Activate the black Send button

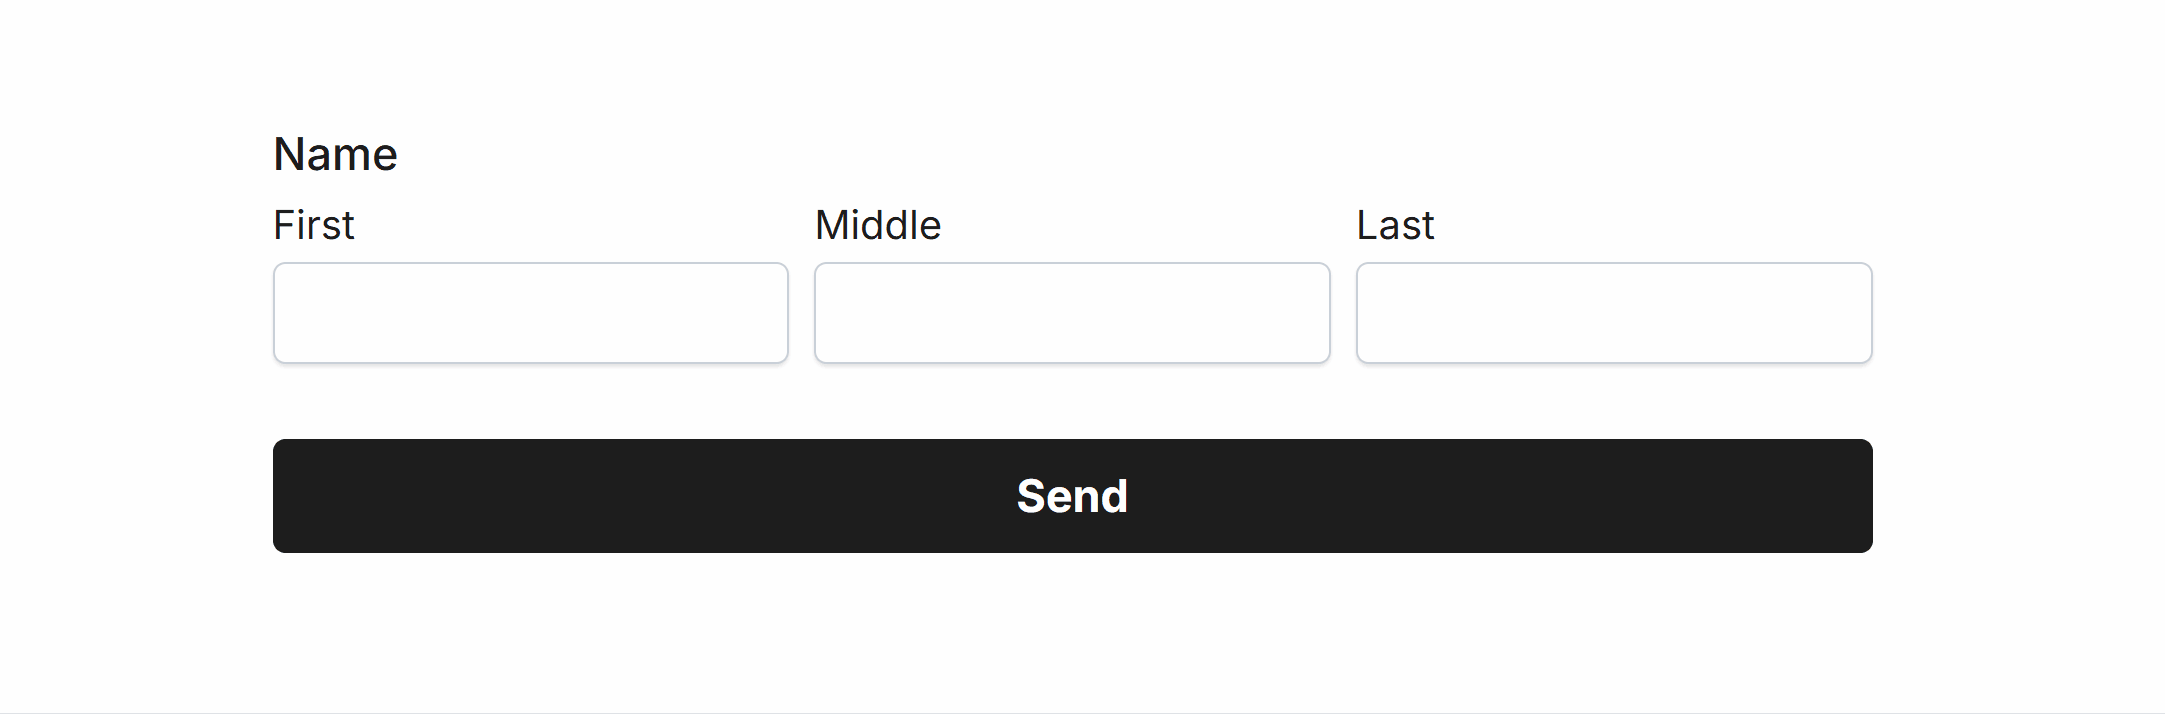[1072, 496]
